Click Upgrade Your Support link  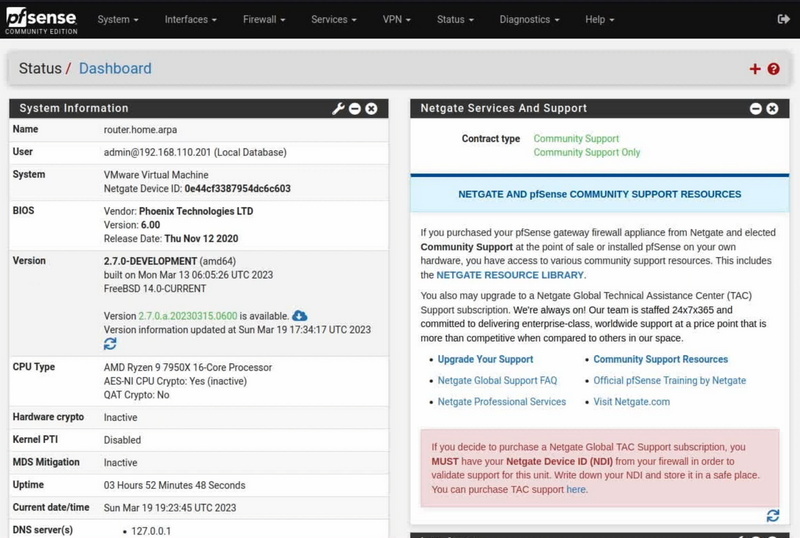(485, 359)
